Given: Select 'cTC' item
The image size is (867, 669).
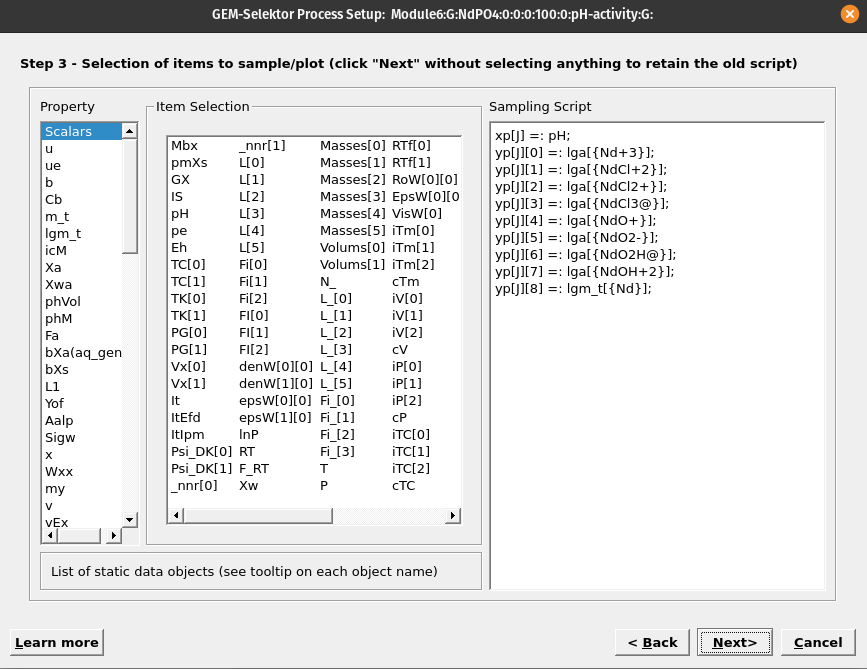Looking at the screenshot, I should 403,485.
